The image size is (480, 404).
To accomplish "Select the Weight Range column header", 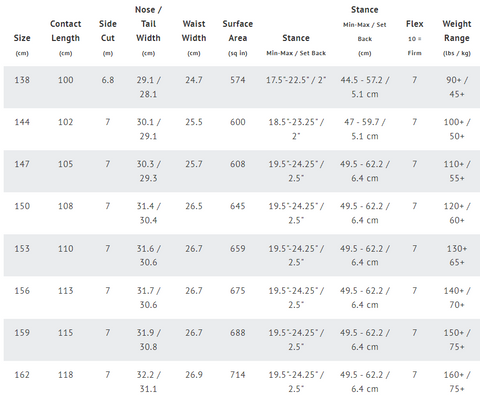I will coord(457,38).
